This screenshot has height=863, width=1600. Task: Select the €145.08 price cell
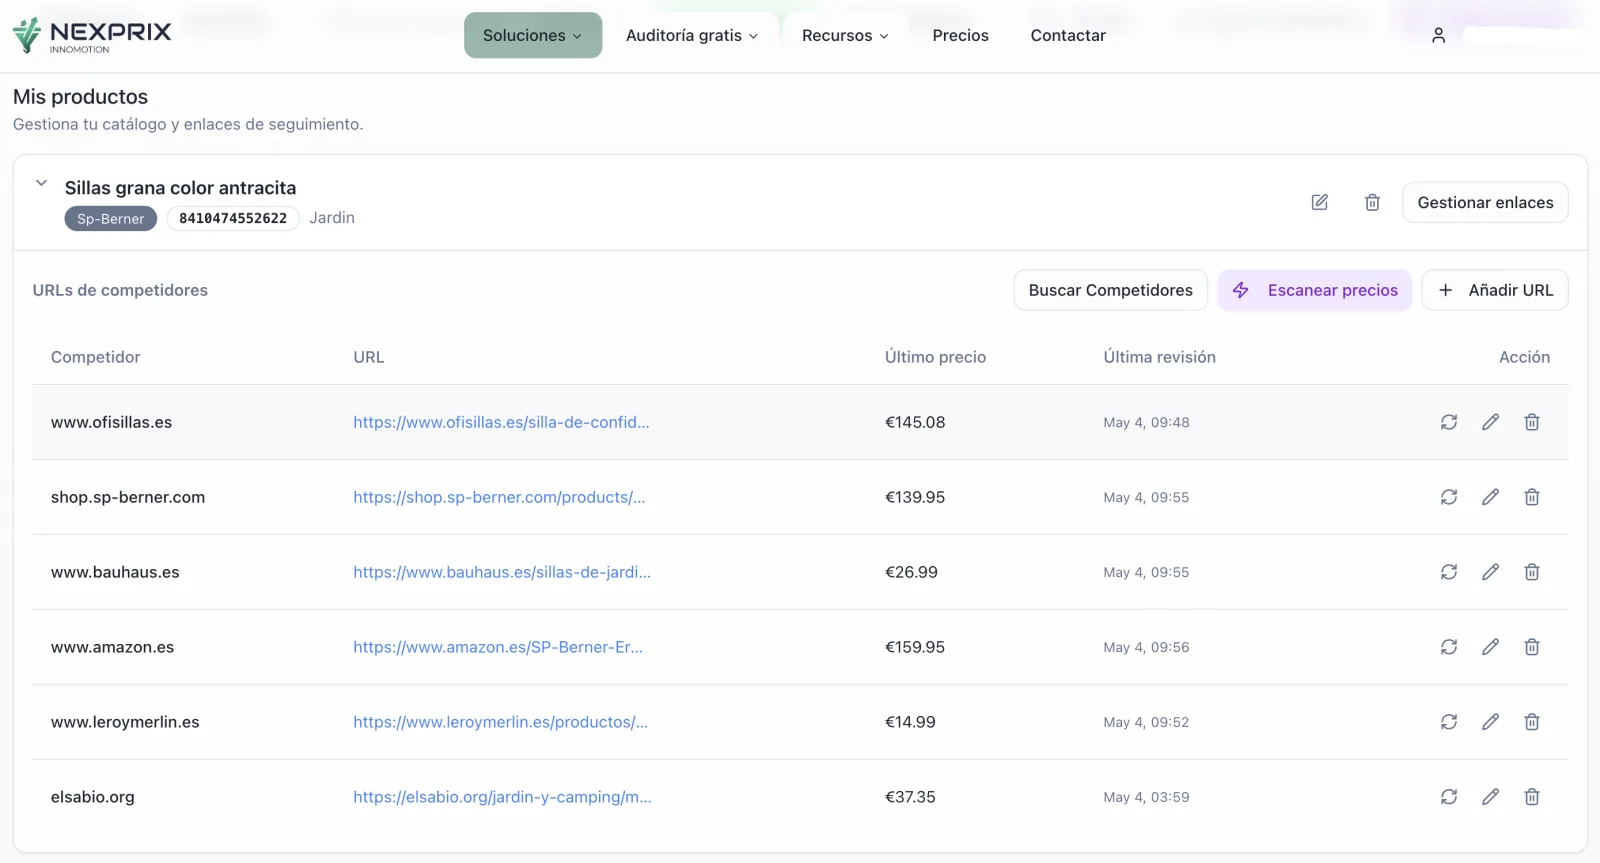pos(915,422)
